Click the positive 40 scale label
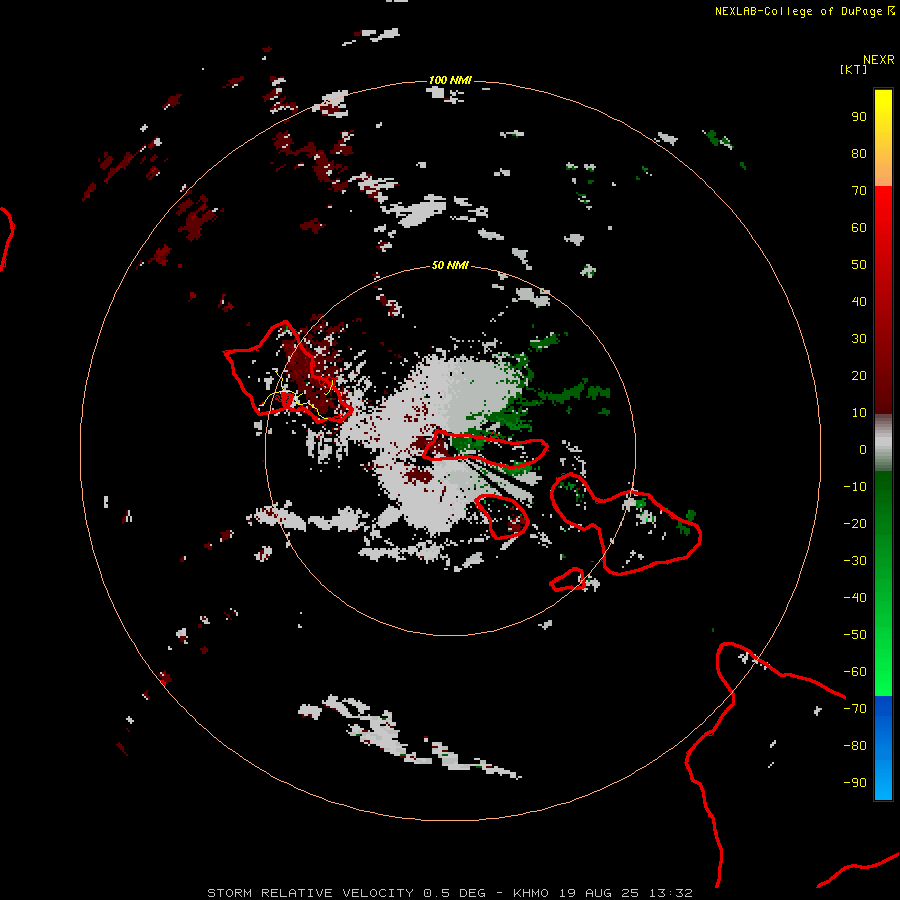This screenshot has height=900, width=900. (x=859, y=302)
